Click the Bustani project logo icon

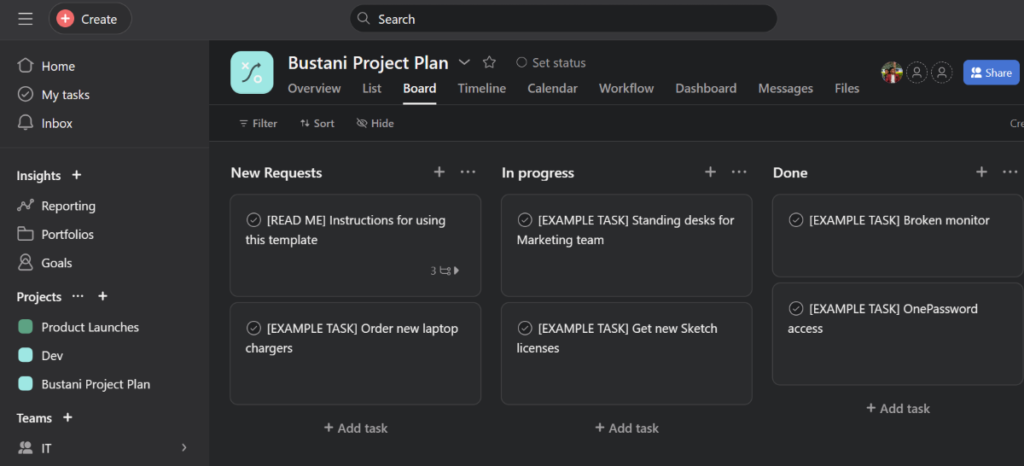tap(251, 73)
